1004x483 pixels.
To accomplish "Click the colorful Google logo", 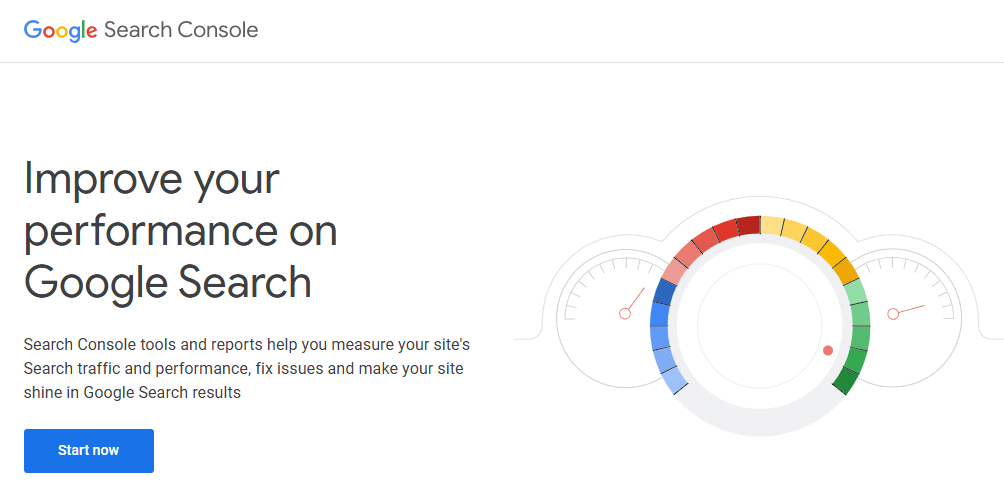I will [x=61, y=30].
